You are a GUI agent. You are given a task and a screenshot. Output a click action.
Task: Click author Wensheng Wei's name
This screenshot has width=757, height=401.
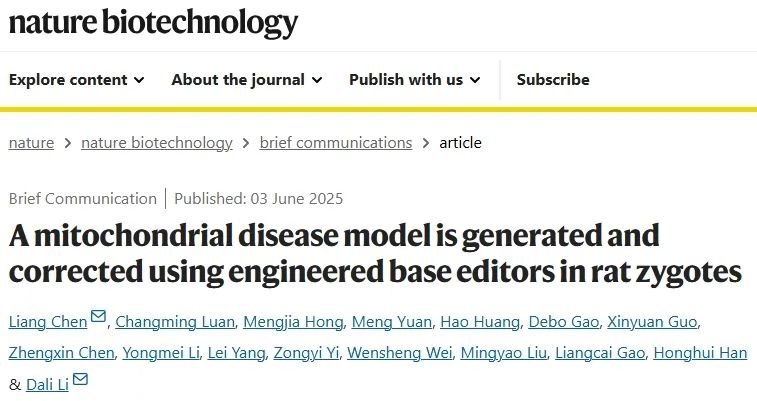tap(400, 353)
